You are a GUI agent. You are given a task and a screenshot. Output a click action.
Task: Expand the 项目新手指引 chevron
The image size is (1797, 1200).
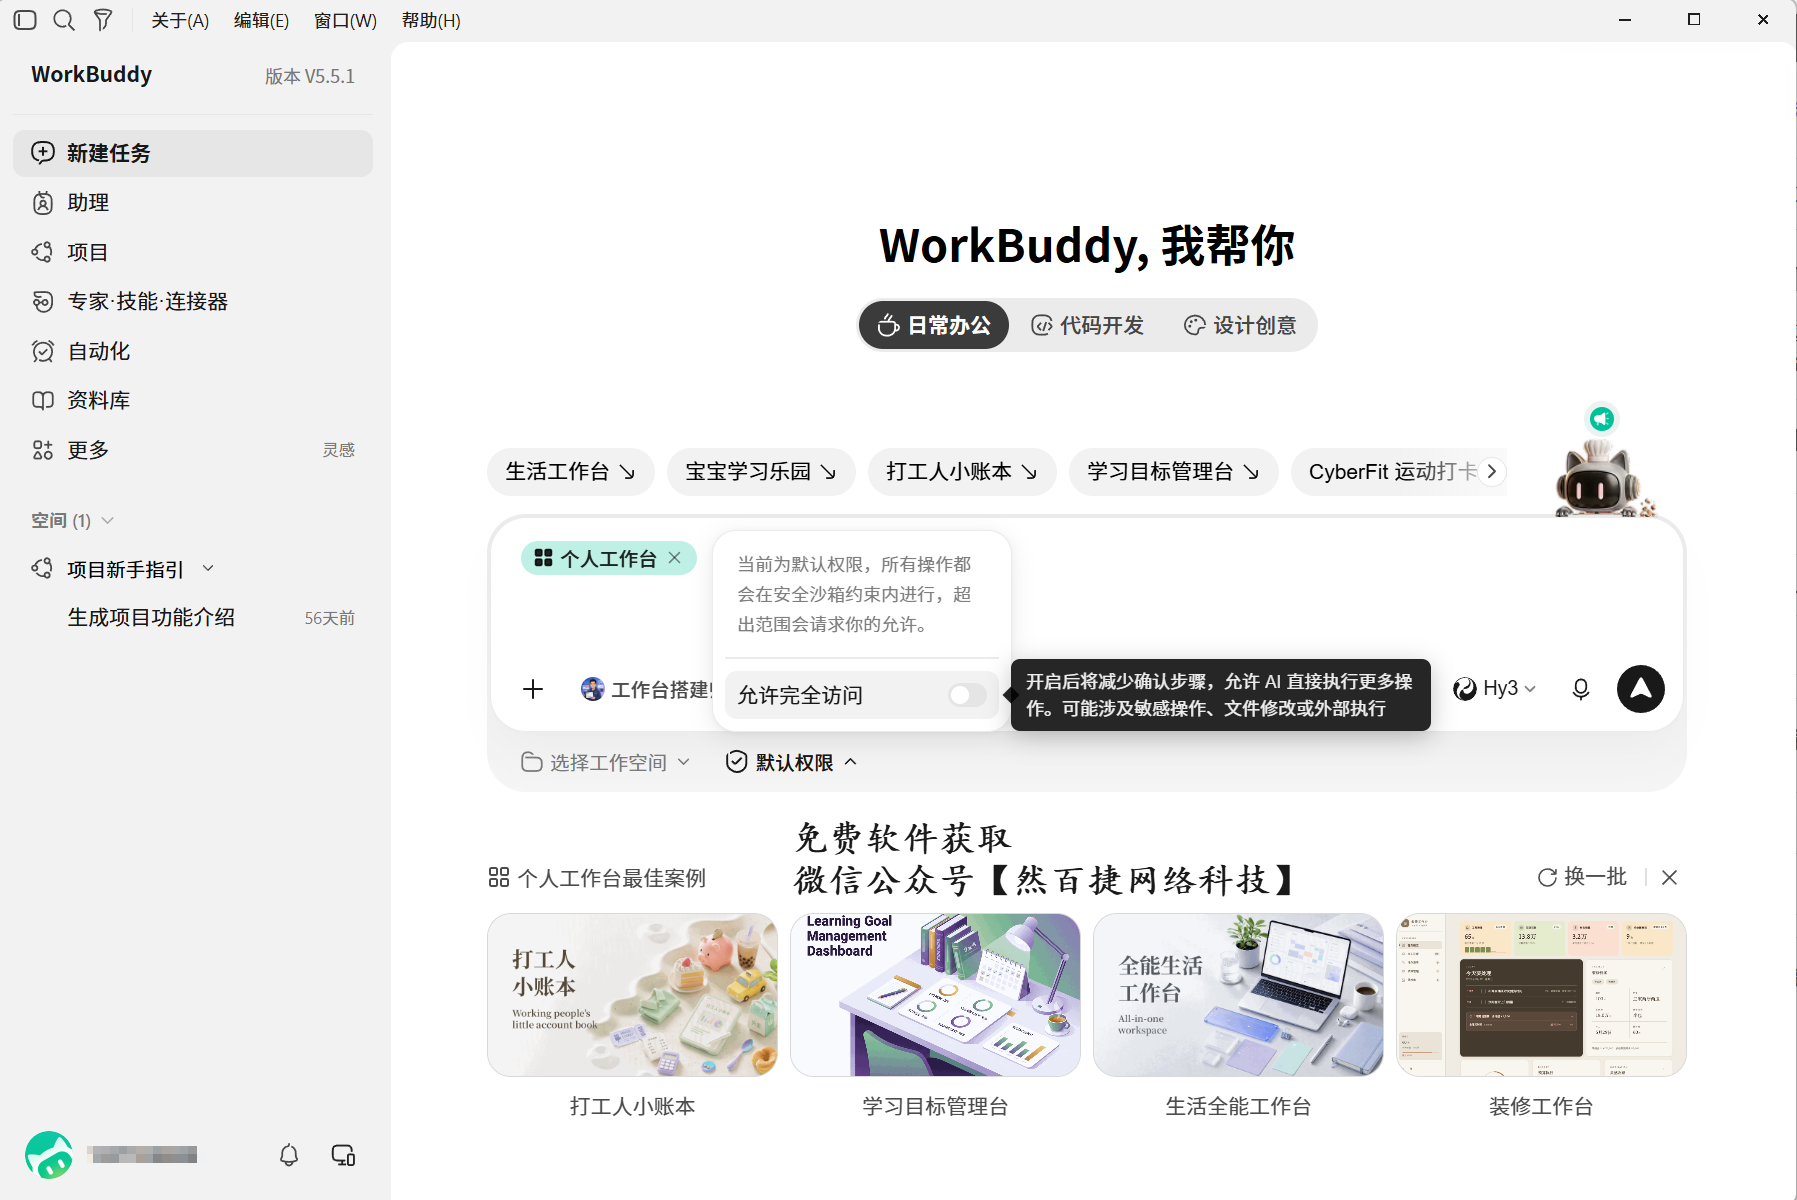208,568
